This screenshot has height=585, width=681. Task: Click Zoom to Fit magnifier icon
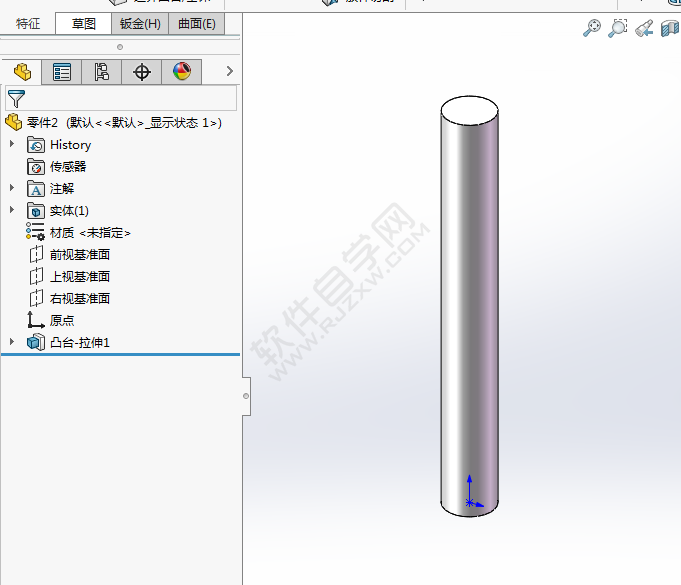tap(592, 28)
